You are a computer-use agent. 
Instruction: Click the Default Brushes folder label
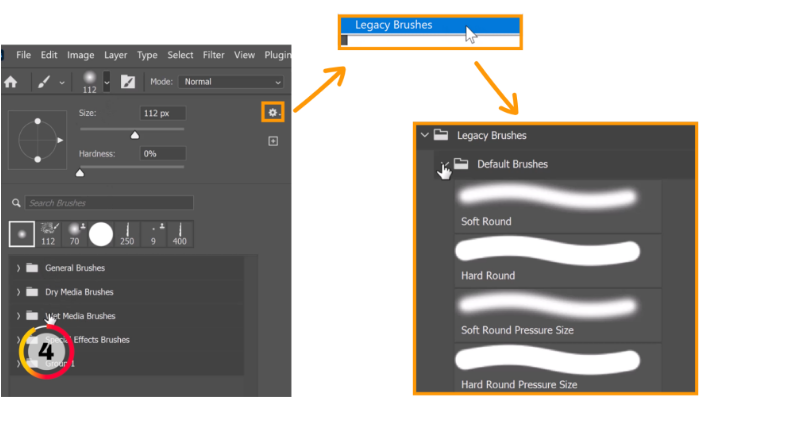coord(512,164)
